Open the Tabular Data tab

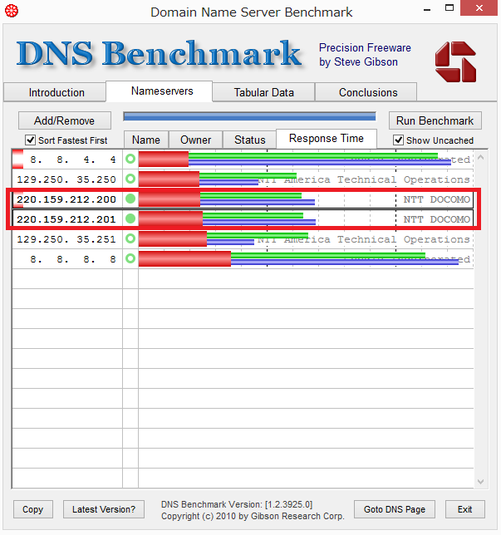coord(263,92)
